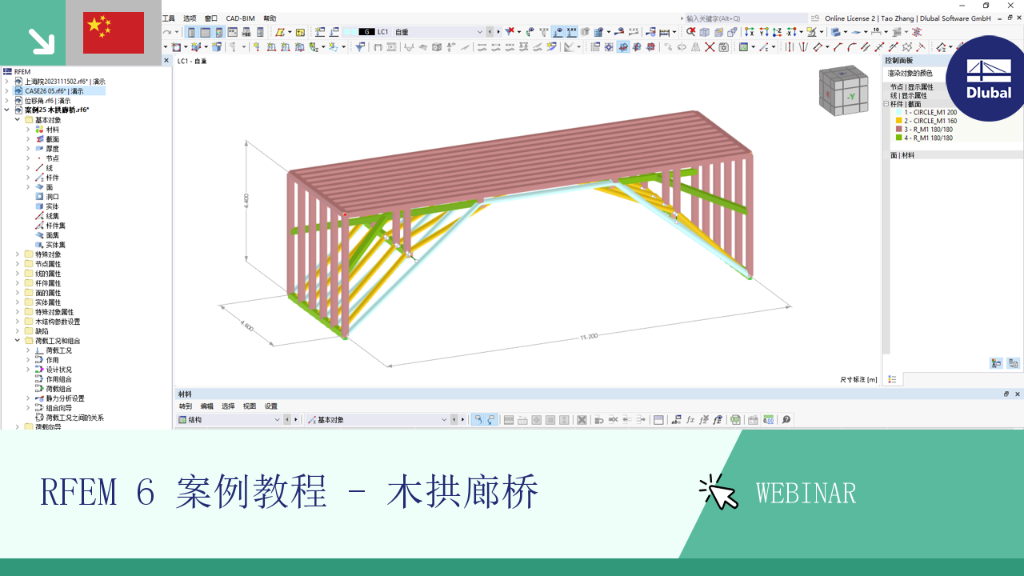Collapse the 基本对象 folder in the navigator
Viewport: 1024px width, 576px height.
point(18,120)
